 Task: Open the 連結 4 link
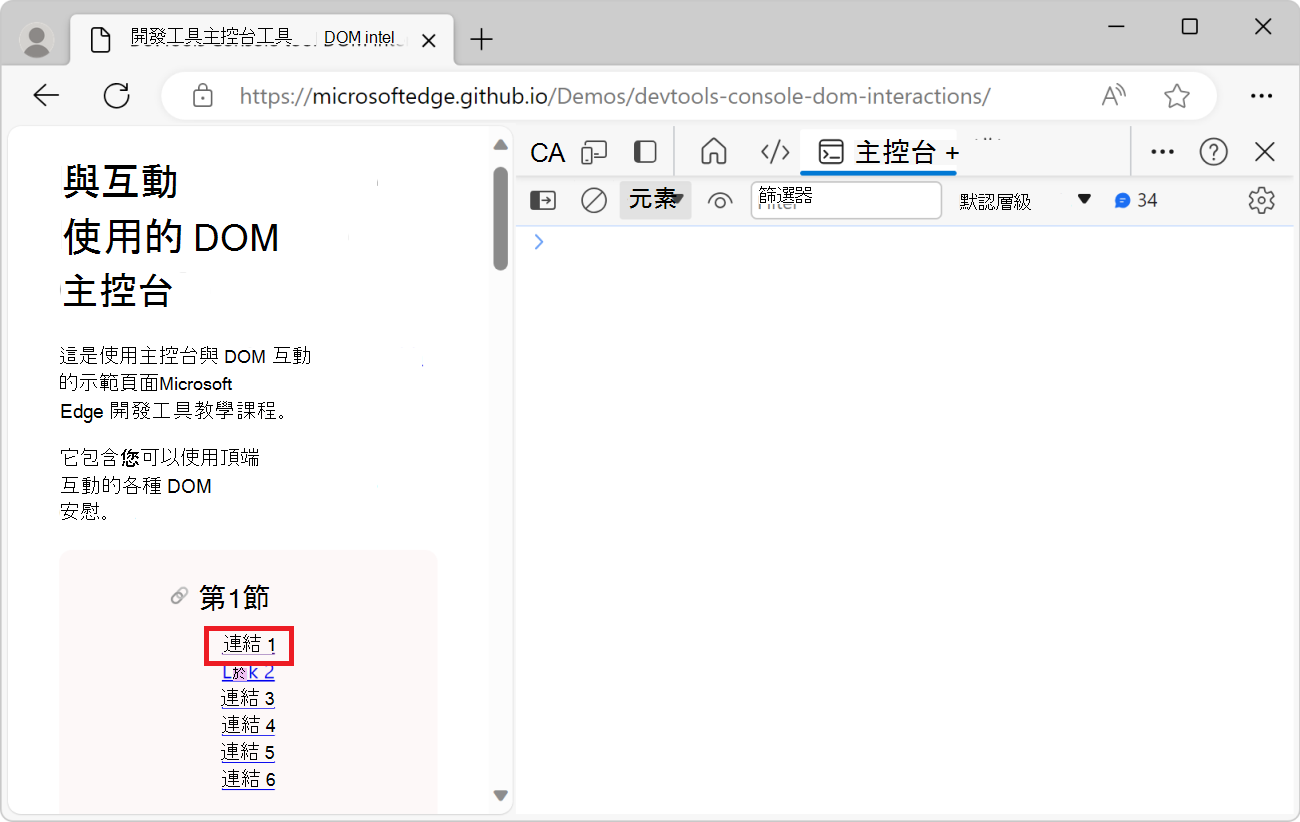tap(248, 725)
